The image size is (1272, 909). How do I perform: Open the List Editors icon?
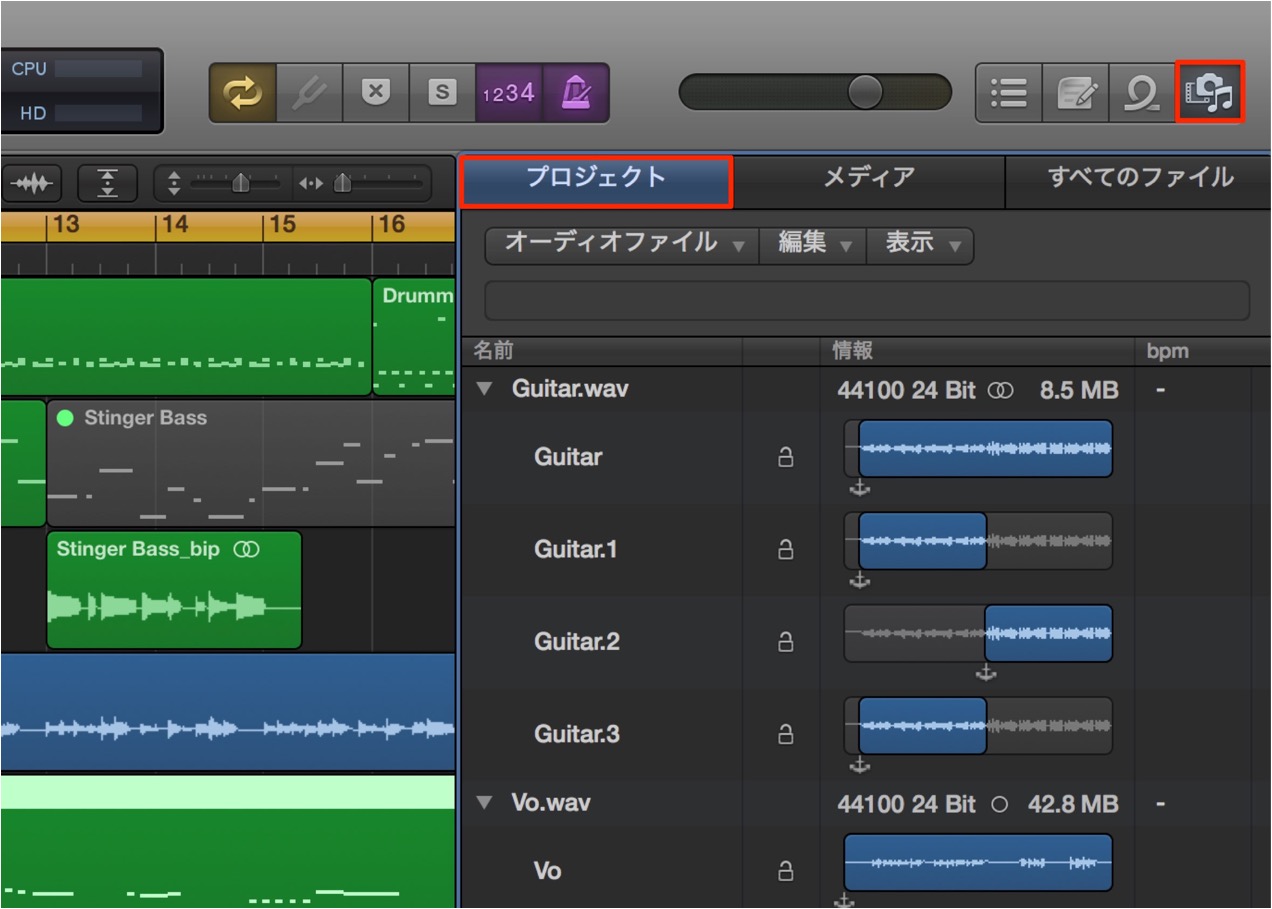pyautogui.click(x=1009, y=93)
